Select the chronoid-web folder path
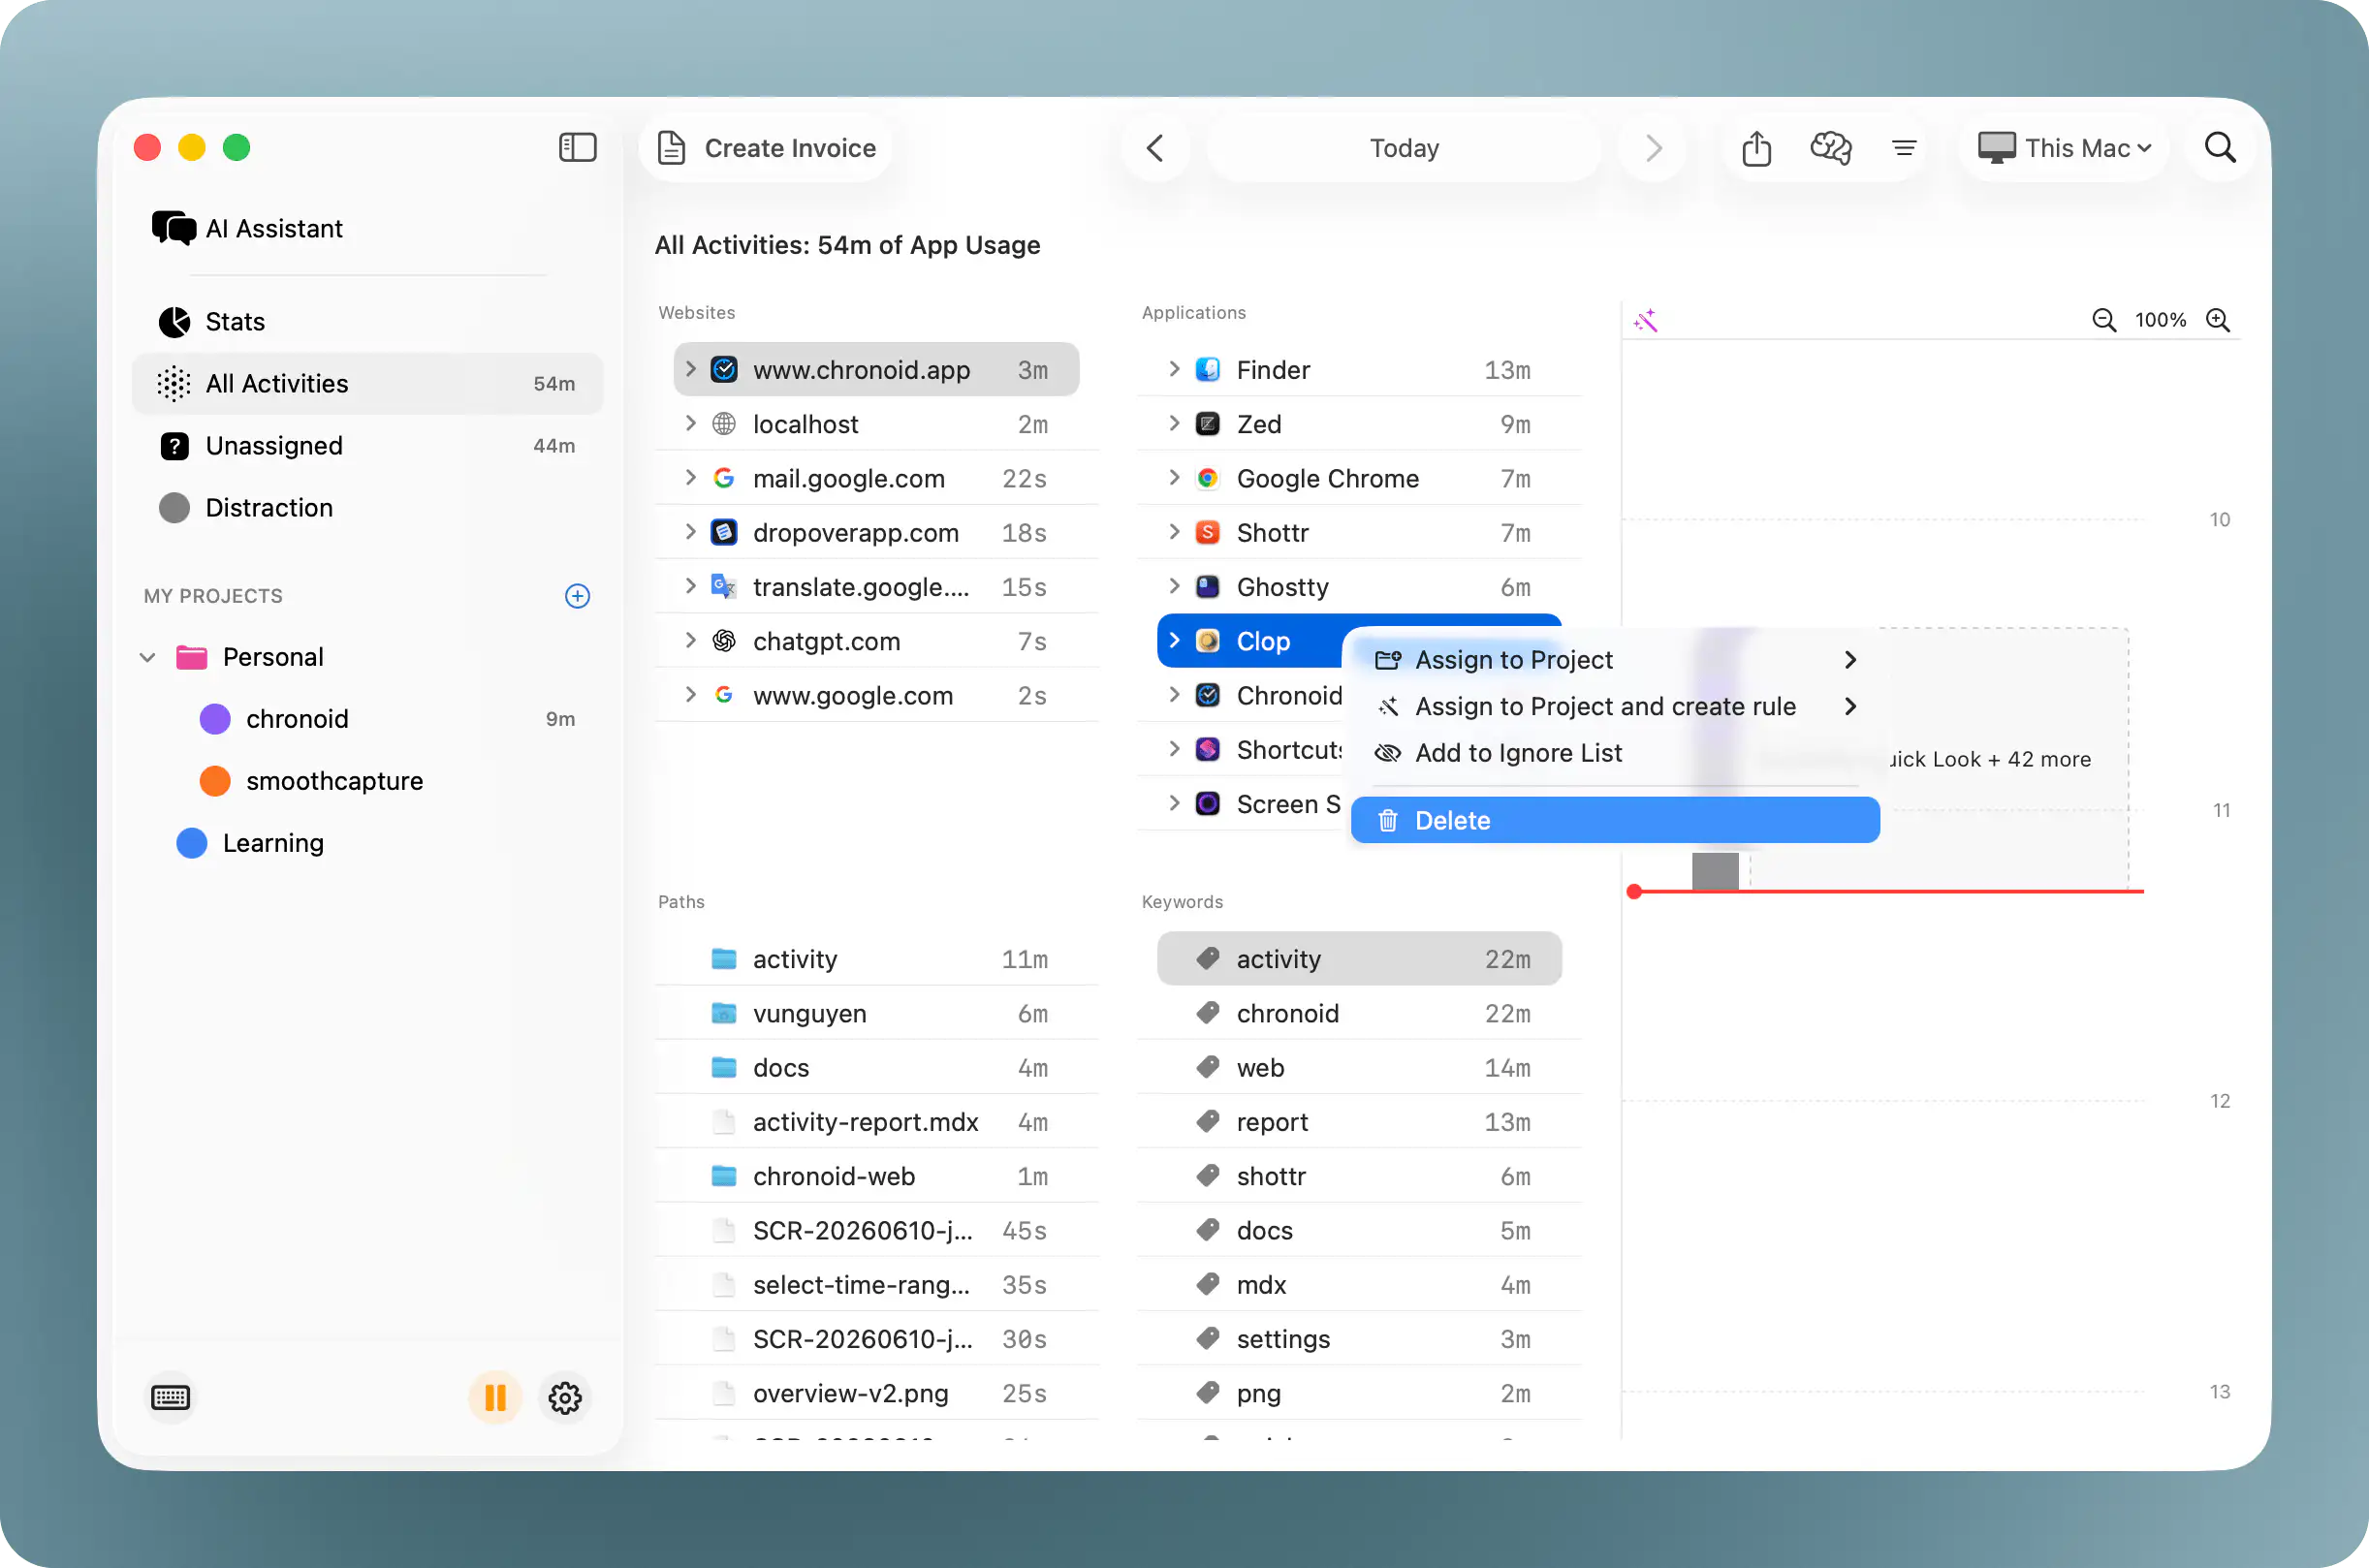 876,1177
